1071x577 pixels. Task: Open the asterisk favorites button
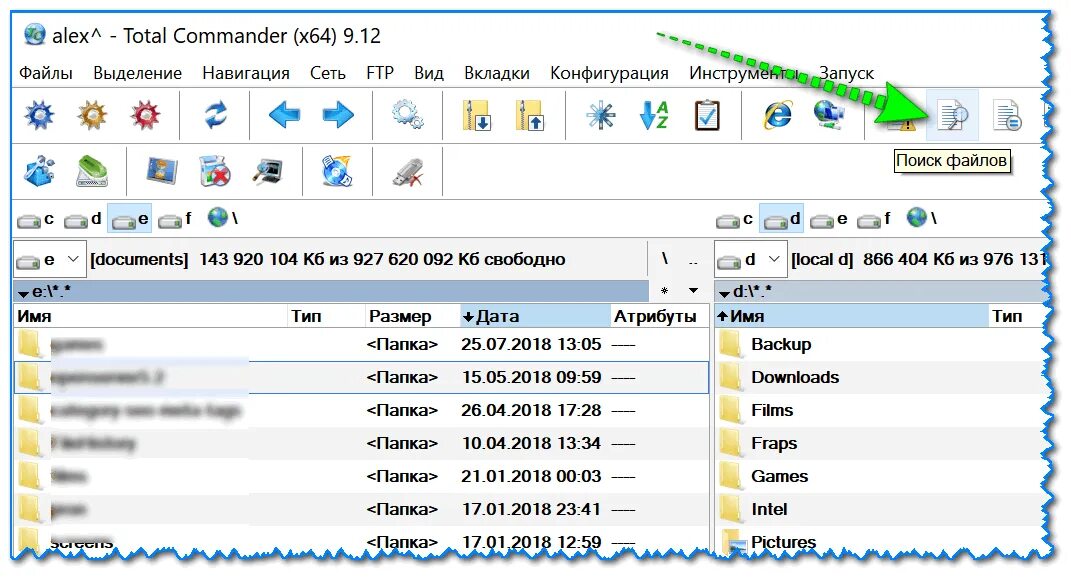pos(665,291)
